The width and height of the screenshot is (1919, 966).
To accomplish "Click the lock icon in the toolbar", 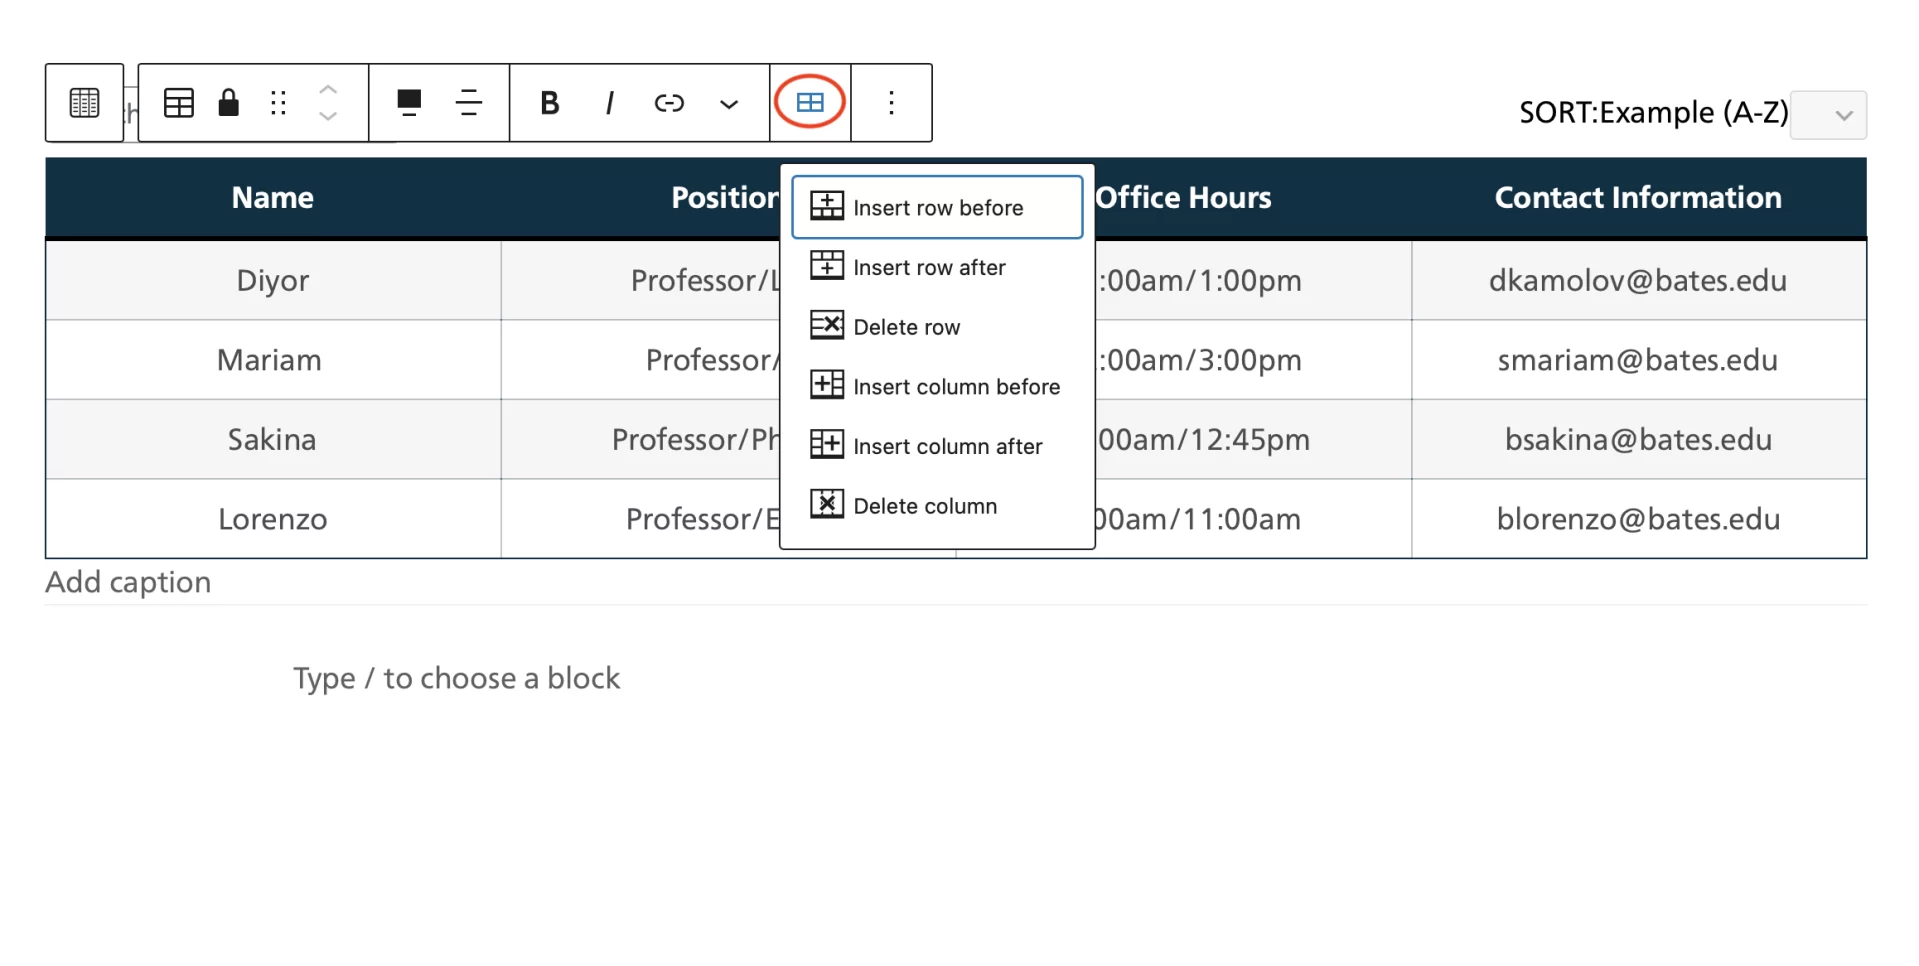I will click(229, 103).
